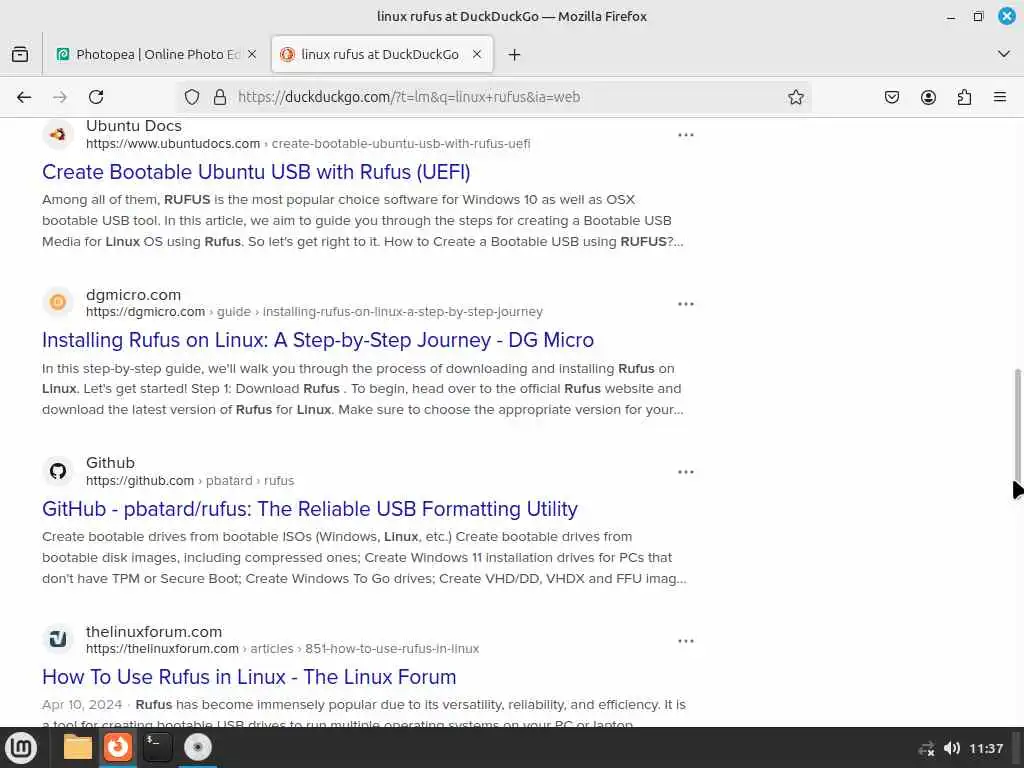1024x768 pixels.
Task: Launch terminal from the taskbar
Action: pos(157,747)
